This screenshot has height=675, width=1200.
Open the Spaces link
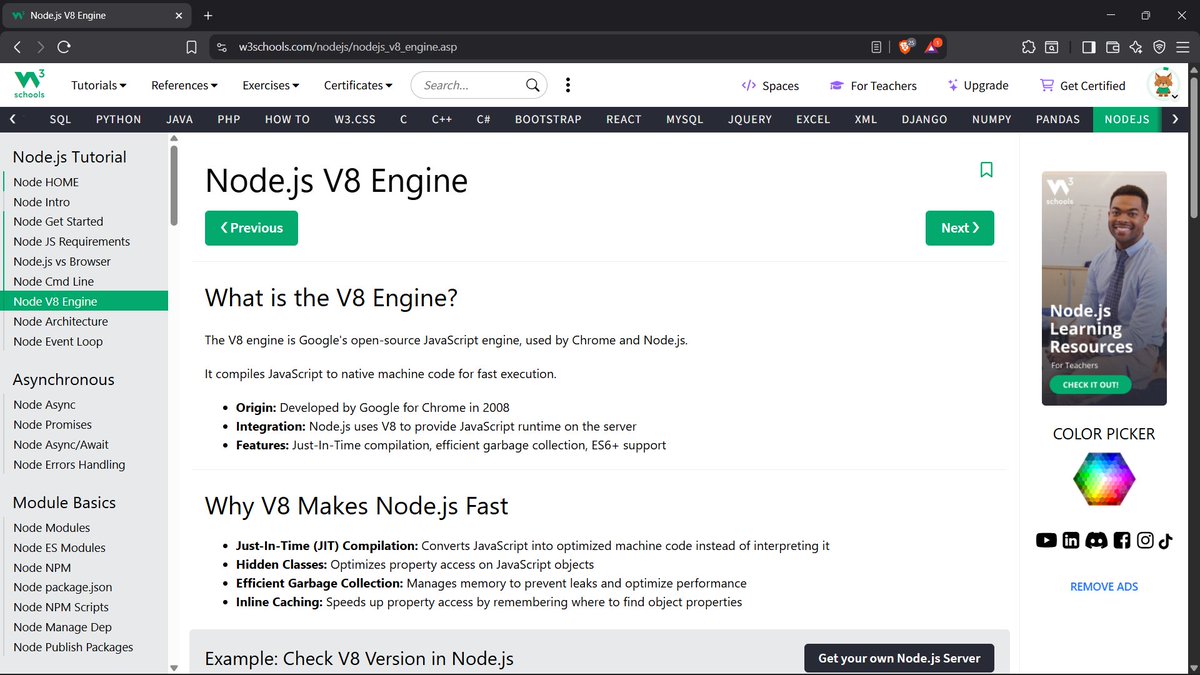point(770,86)
